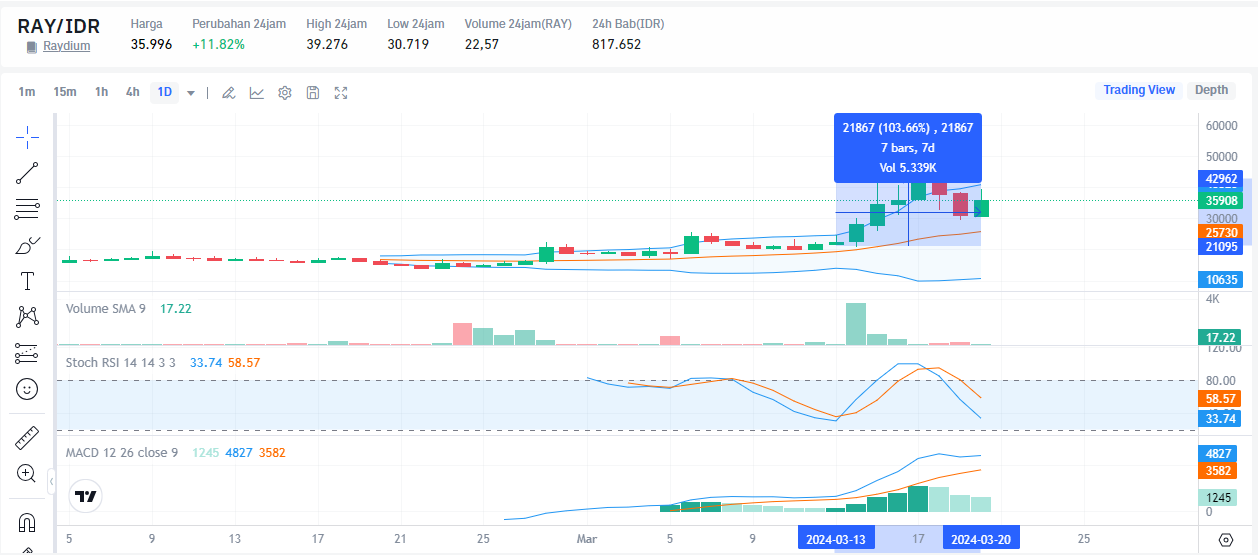Select the crosshair cursor tool

[x=27, y=136]
